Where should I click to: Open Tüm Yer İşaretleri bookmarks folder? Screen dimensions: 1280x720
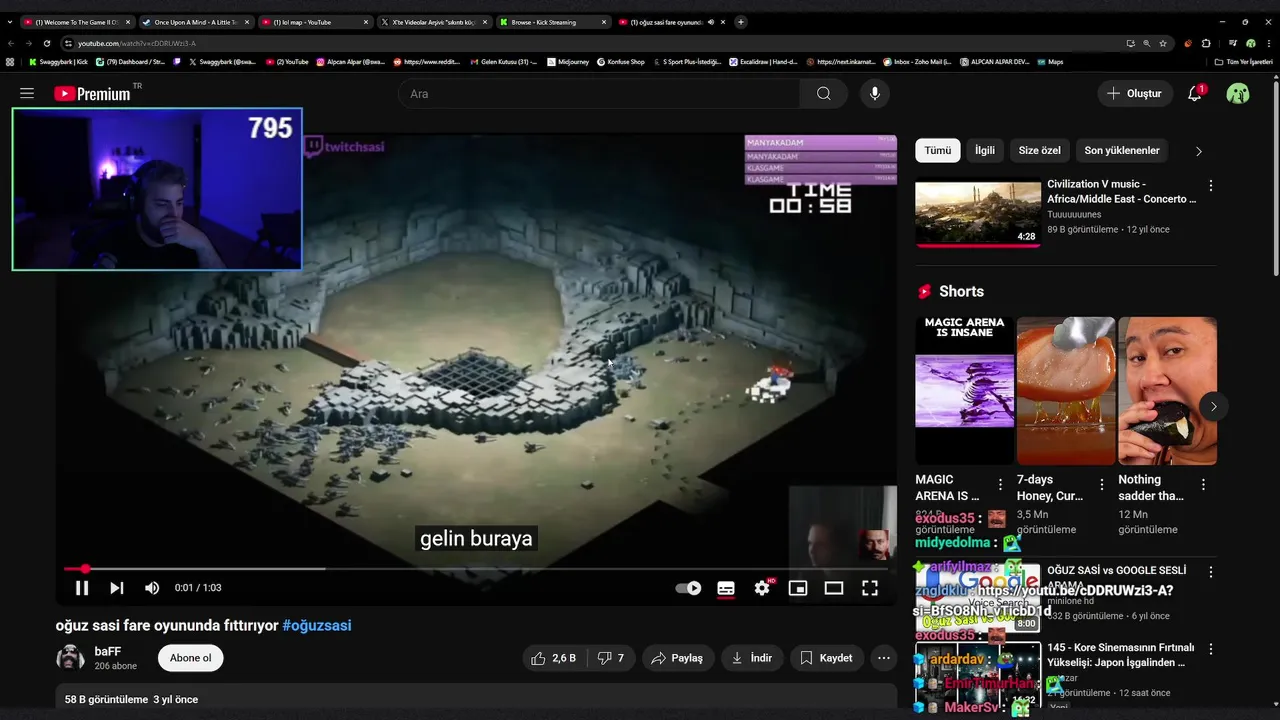pyautogui.click(x=1243, y=62)
